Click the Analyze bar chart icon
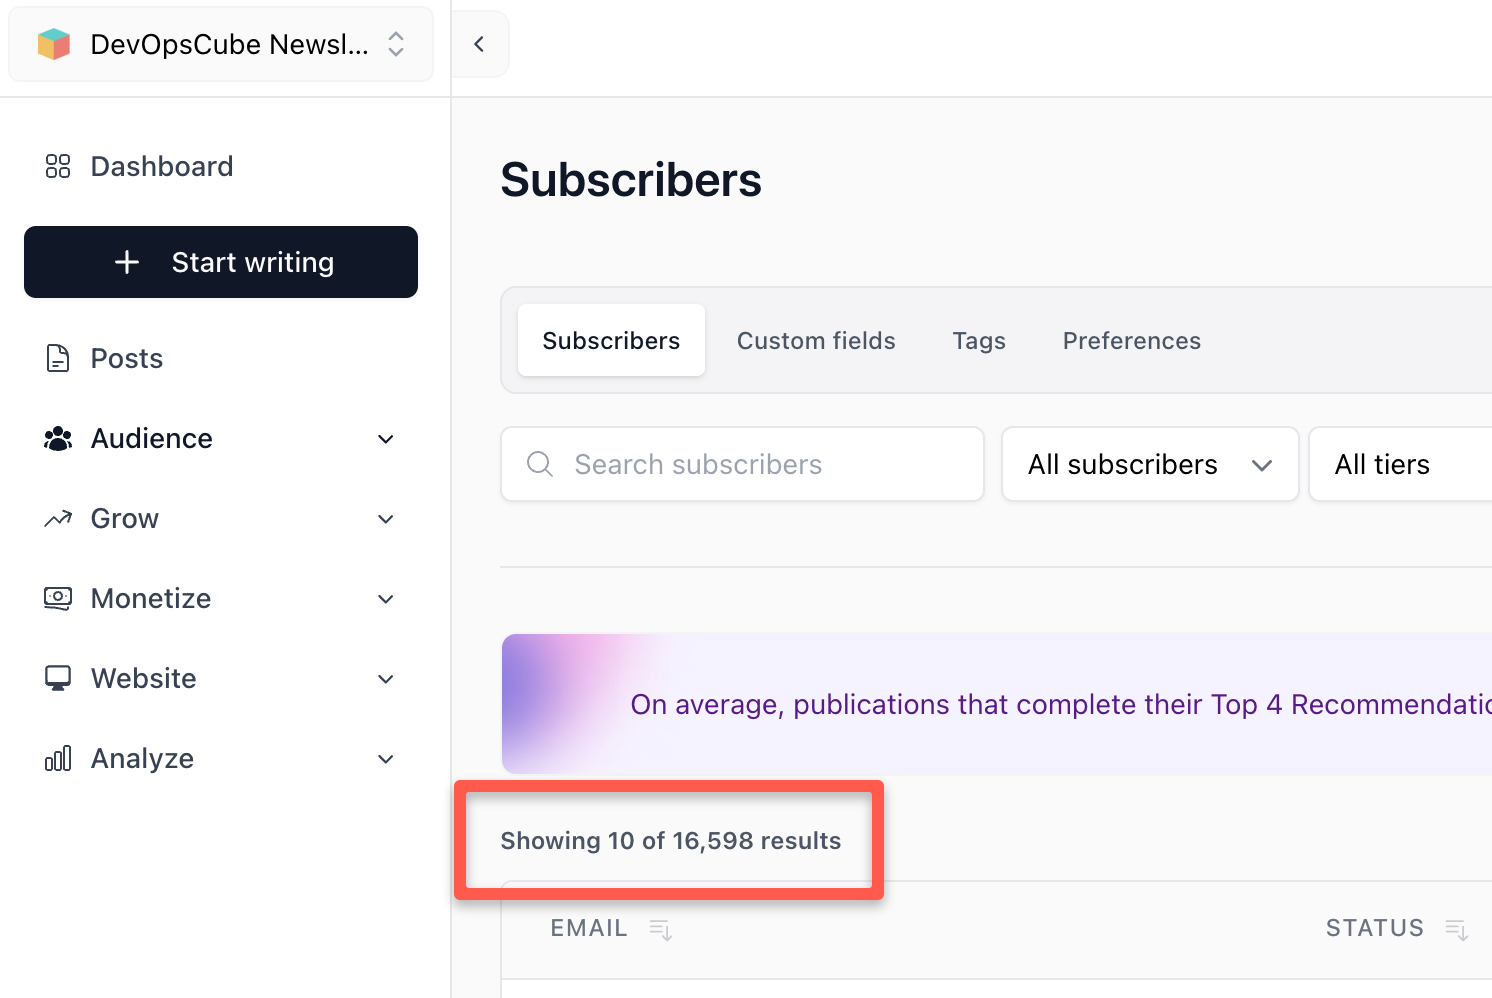 tap(57, 758)
